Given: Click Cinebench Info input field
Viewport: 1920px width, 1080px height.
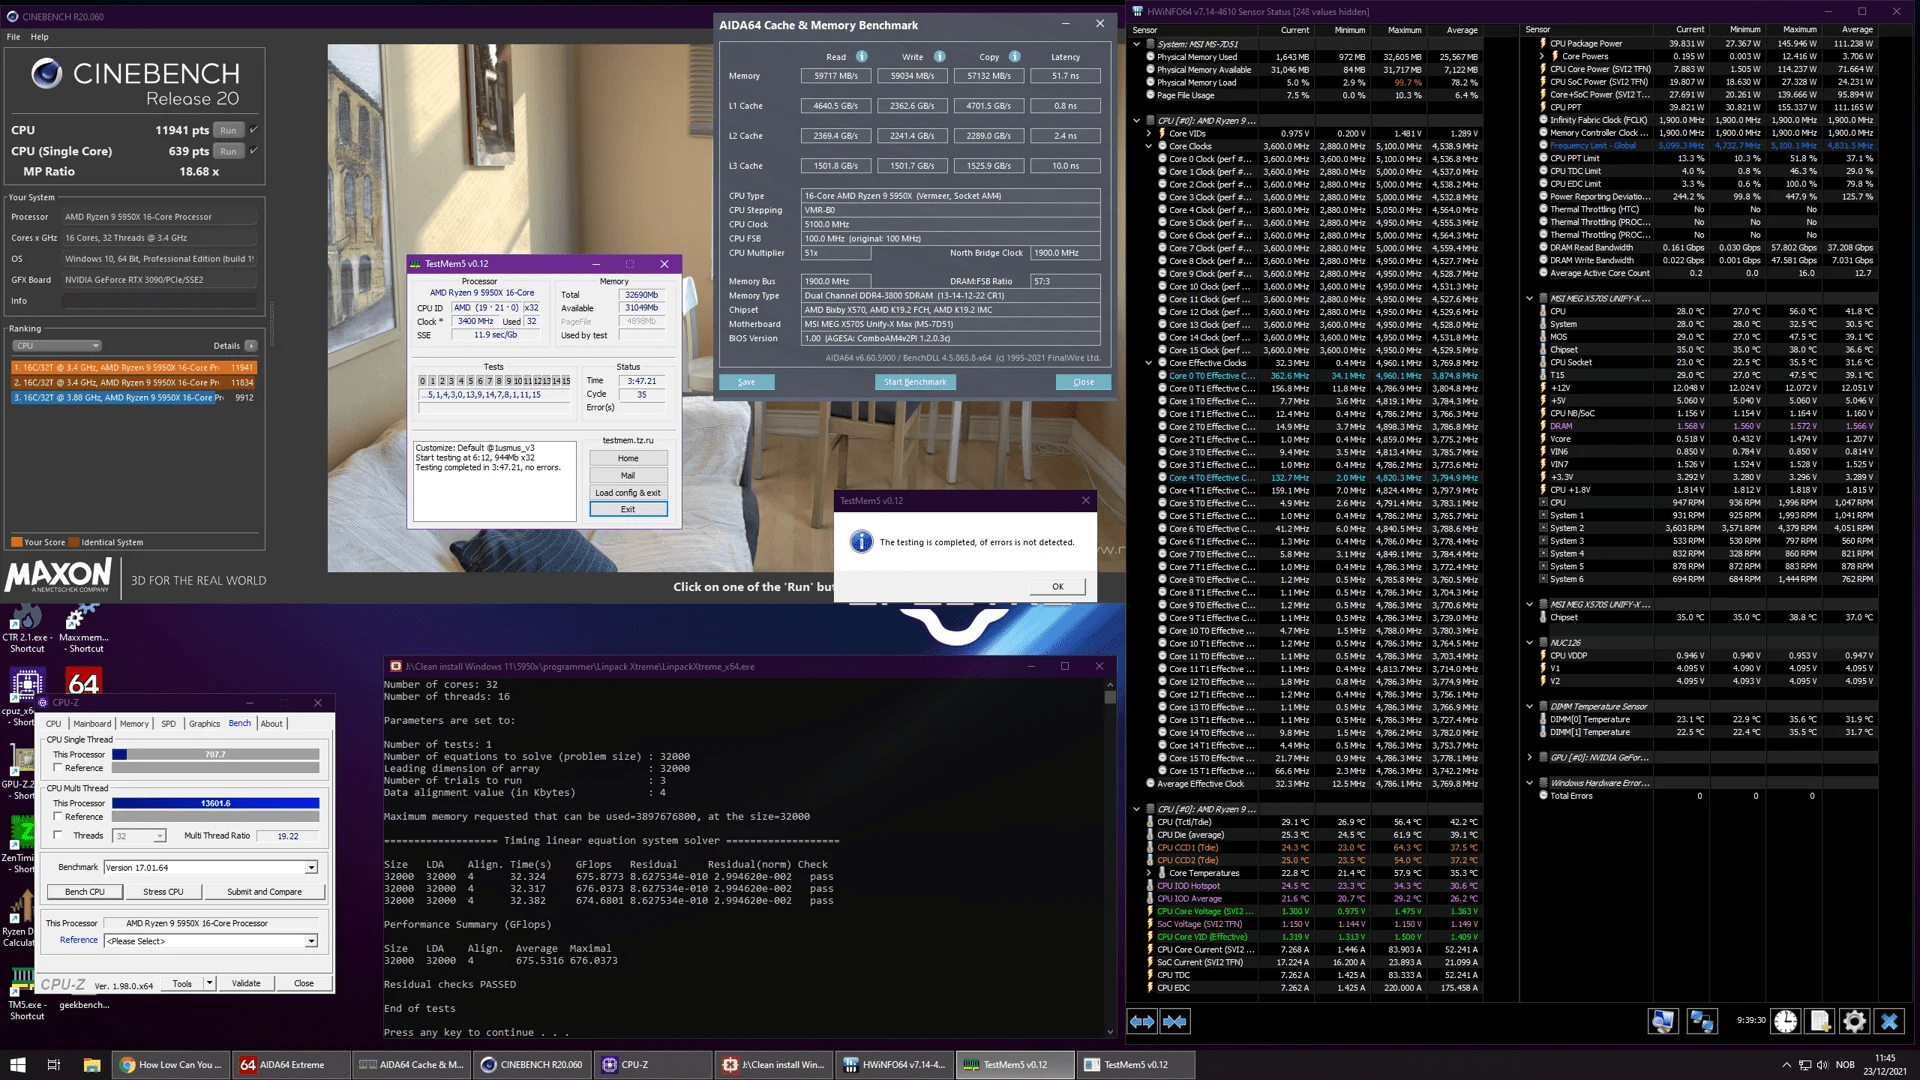Looking at the screenshot, I should (160, 301).
